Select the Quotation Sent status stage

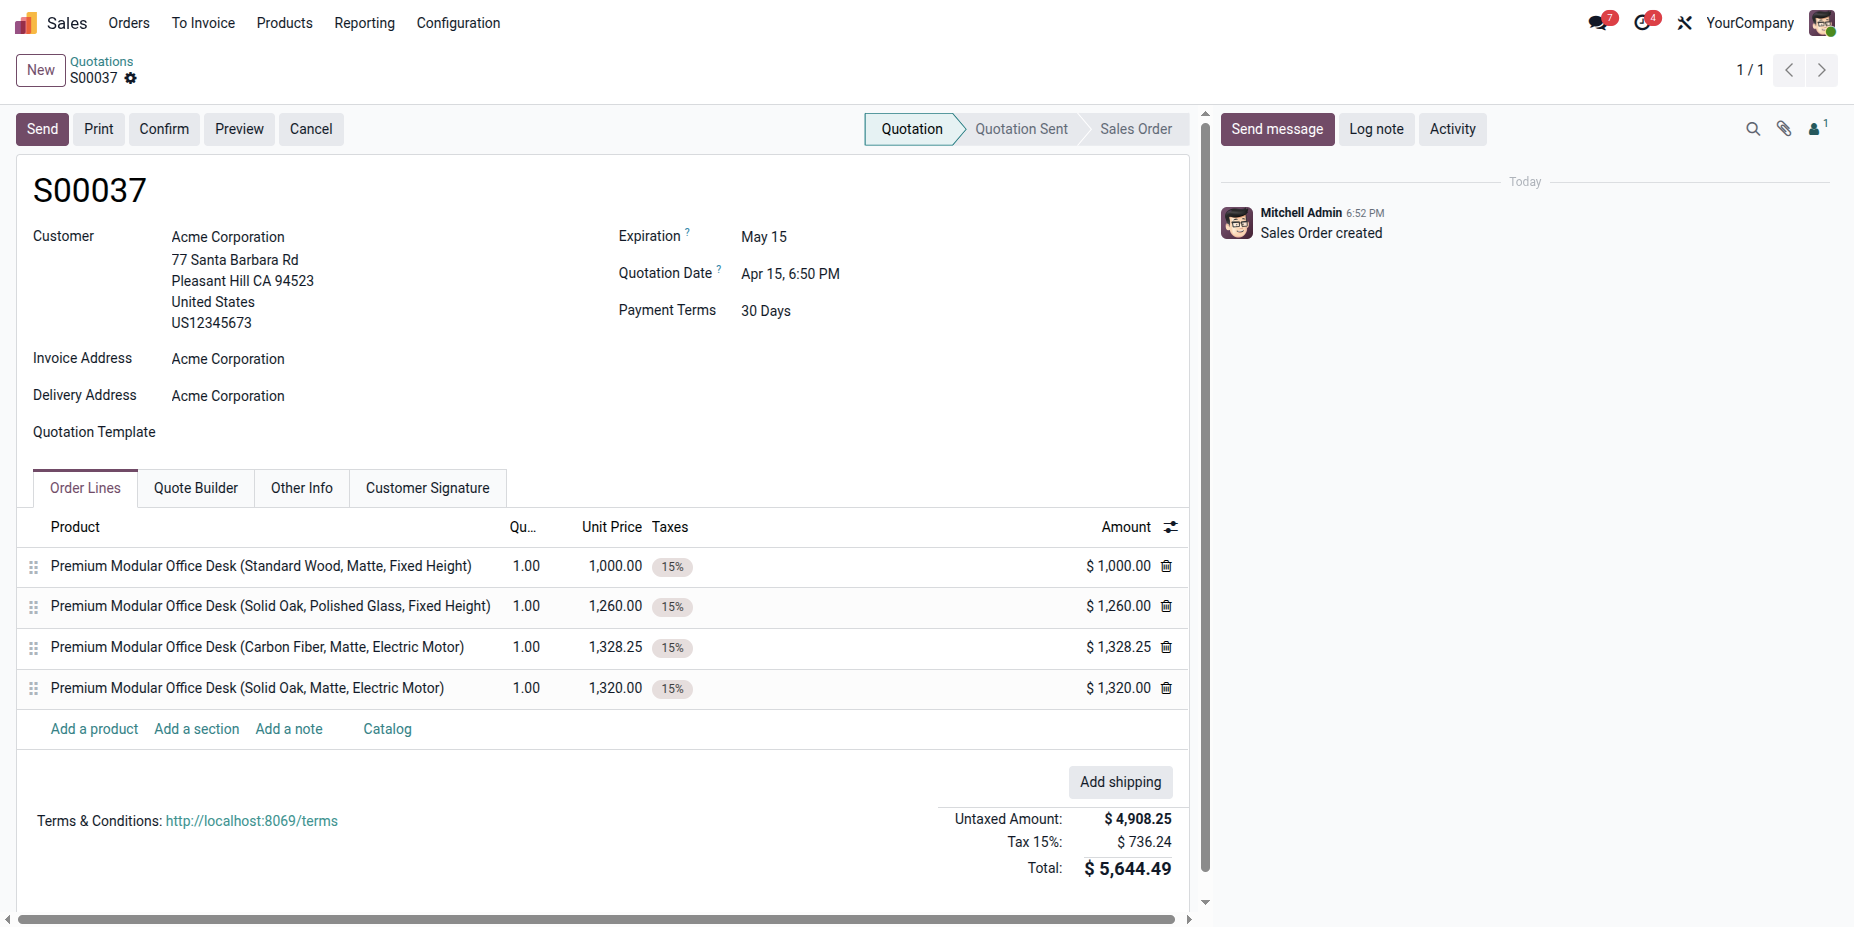click(1022, 129)
